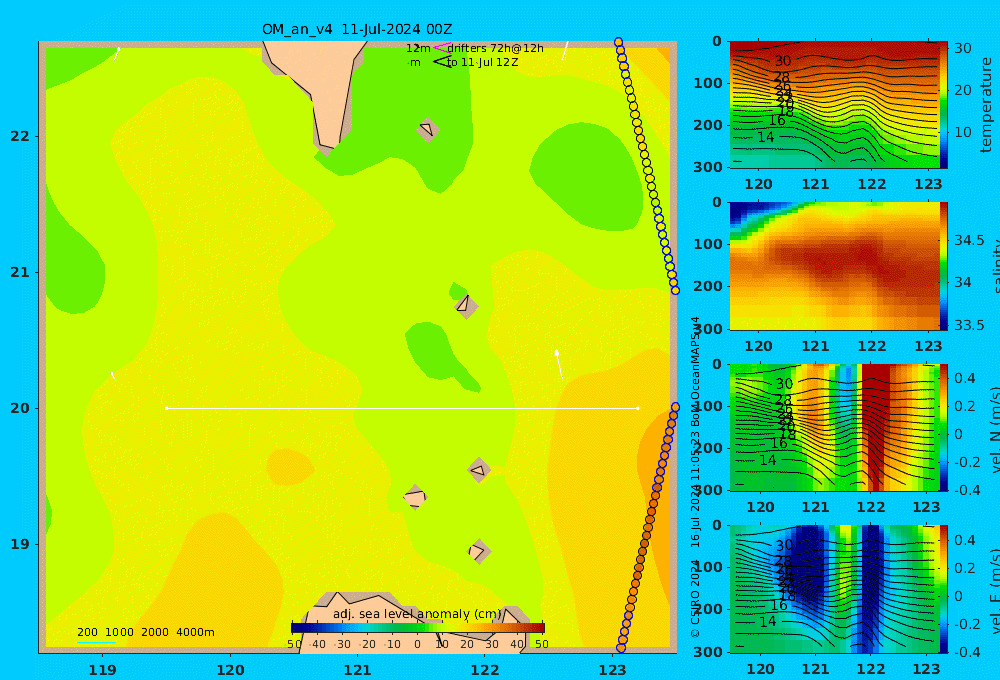Click the topmost blue drifter track circle
Image resolution: width=1000 pixels, height=680 pixels.
618,42
